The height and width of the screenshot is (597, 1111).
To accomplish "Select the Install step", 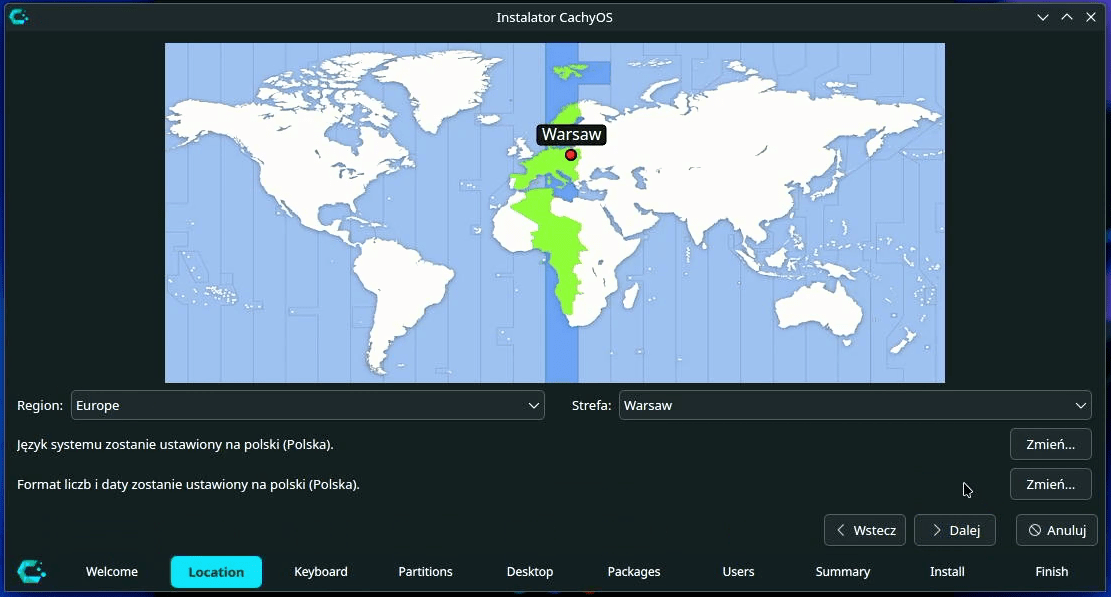I will tap(947, 572).
